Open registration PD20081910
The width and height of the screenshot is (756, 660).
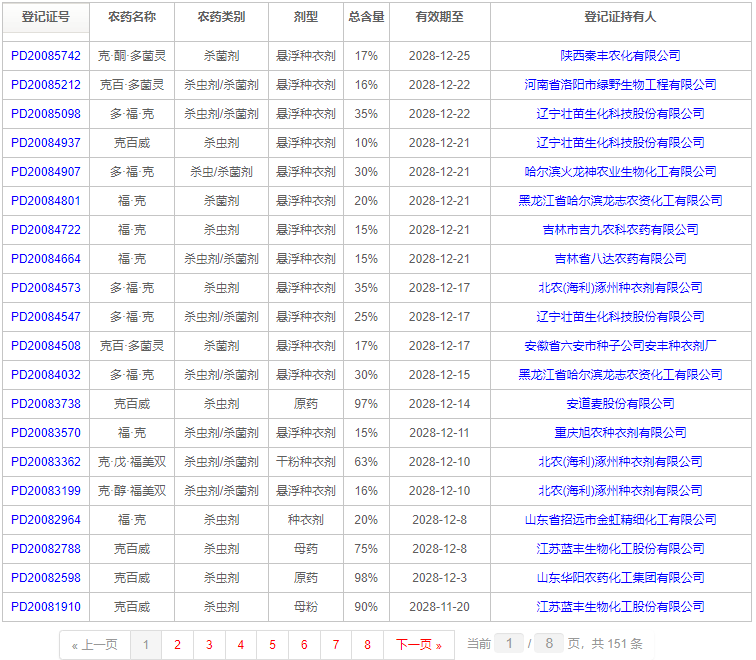pyautogui.click(x=46, y=606)
